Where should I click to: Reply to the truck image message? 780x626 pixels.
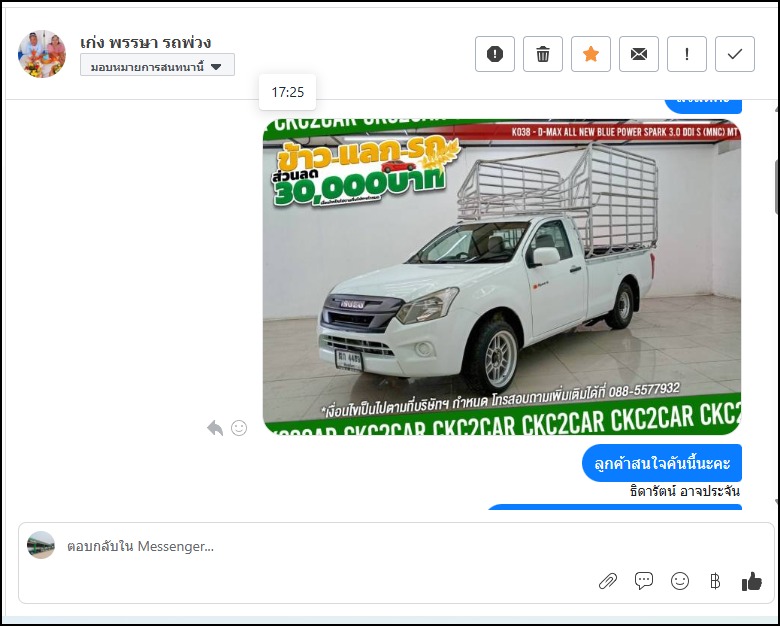click(x=215, y=428)
